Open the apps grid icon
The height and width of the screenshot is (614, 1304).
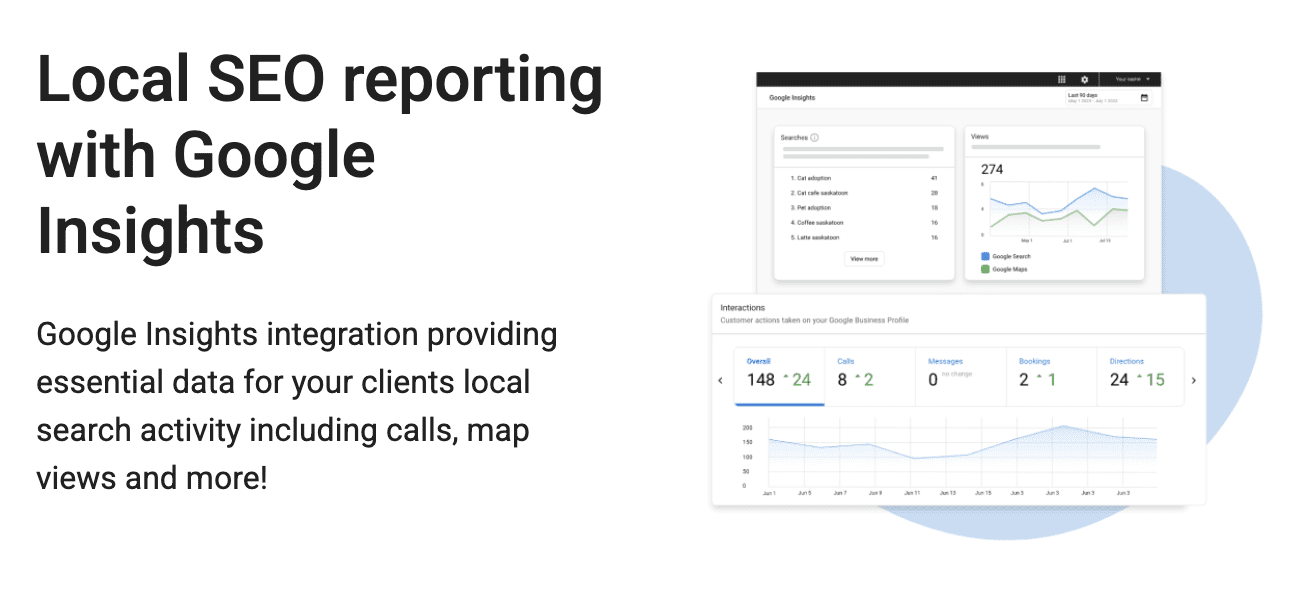click(1061, 79)
